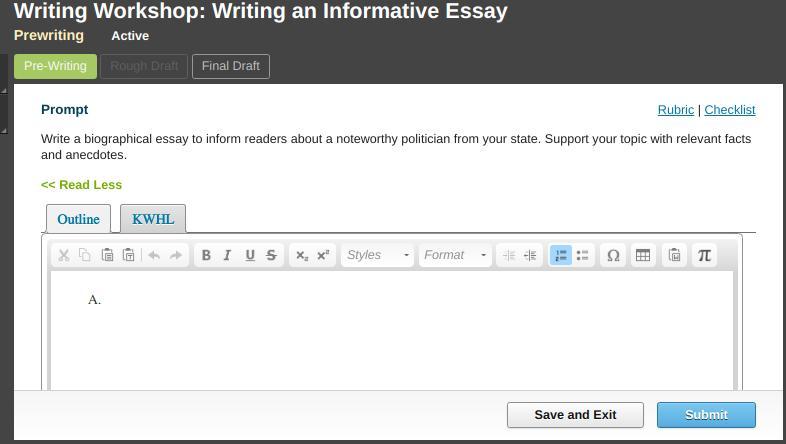Click the Paste from Word icon
Viewport: 786px width, 444px height.
coord(674,255)
